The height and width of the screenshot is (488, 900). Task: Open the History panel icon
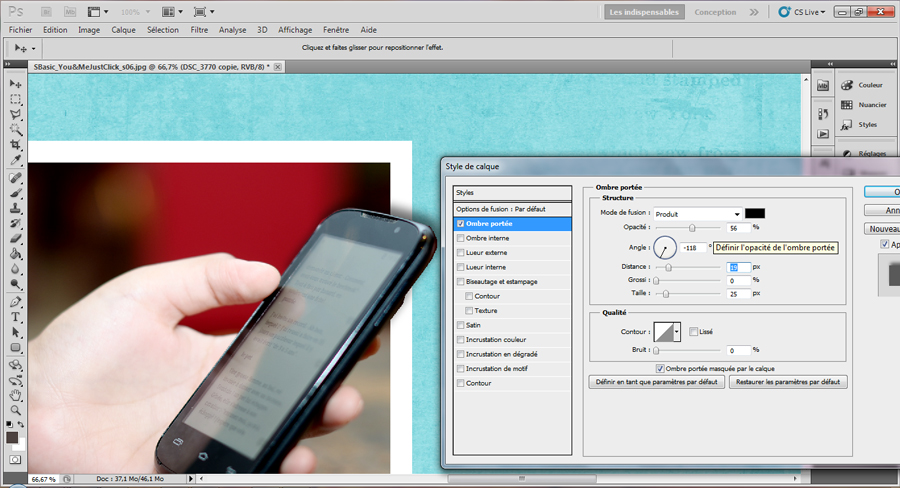click(x=823, y=114)
